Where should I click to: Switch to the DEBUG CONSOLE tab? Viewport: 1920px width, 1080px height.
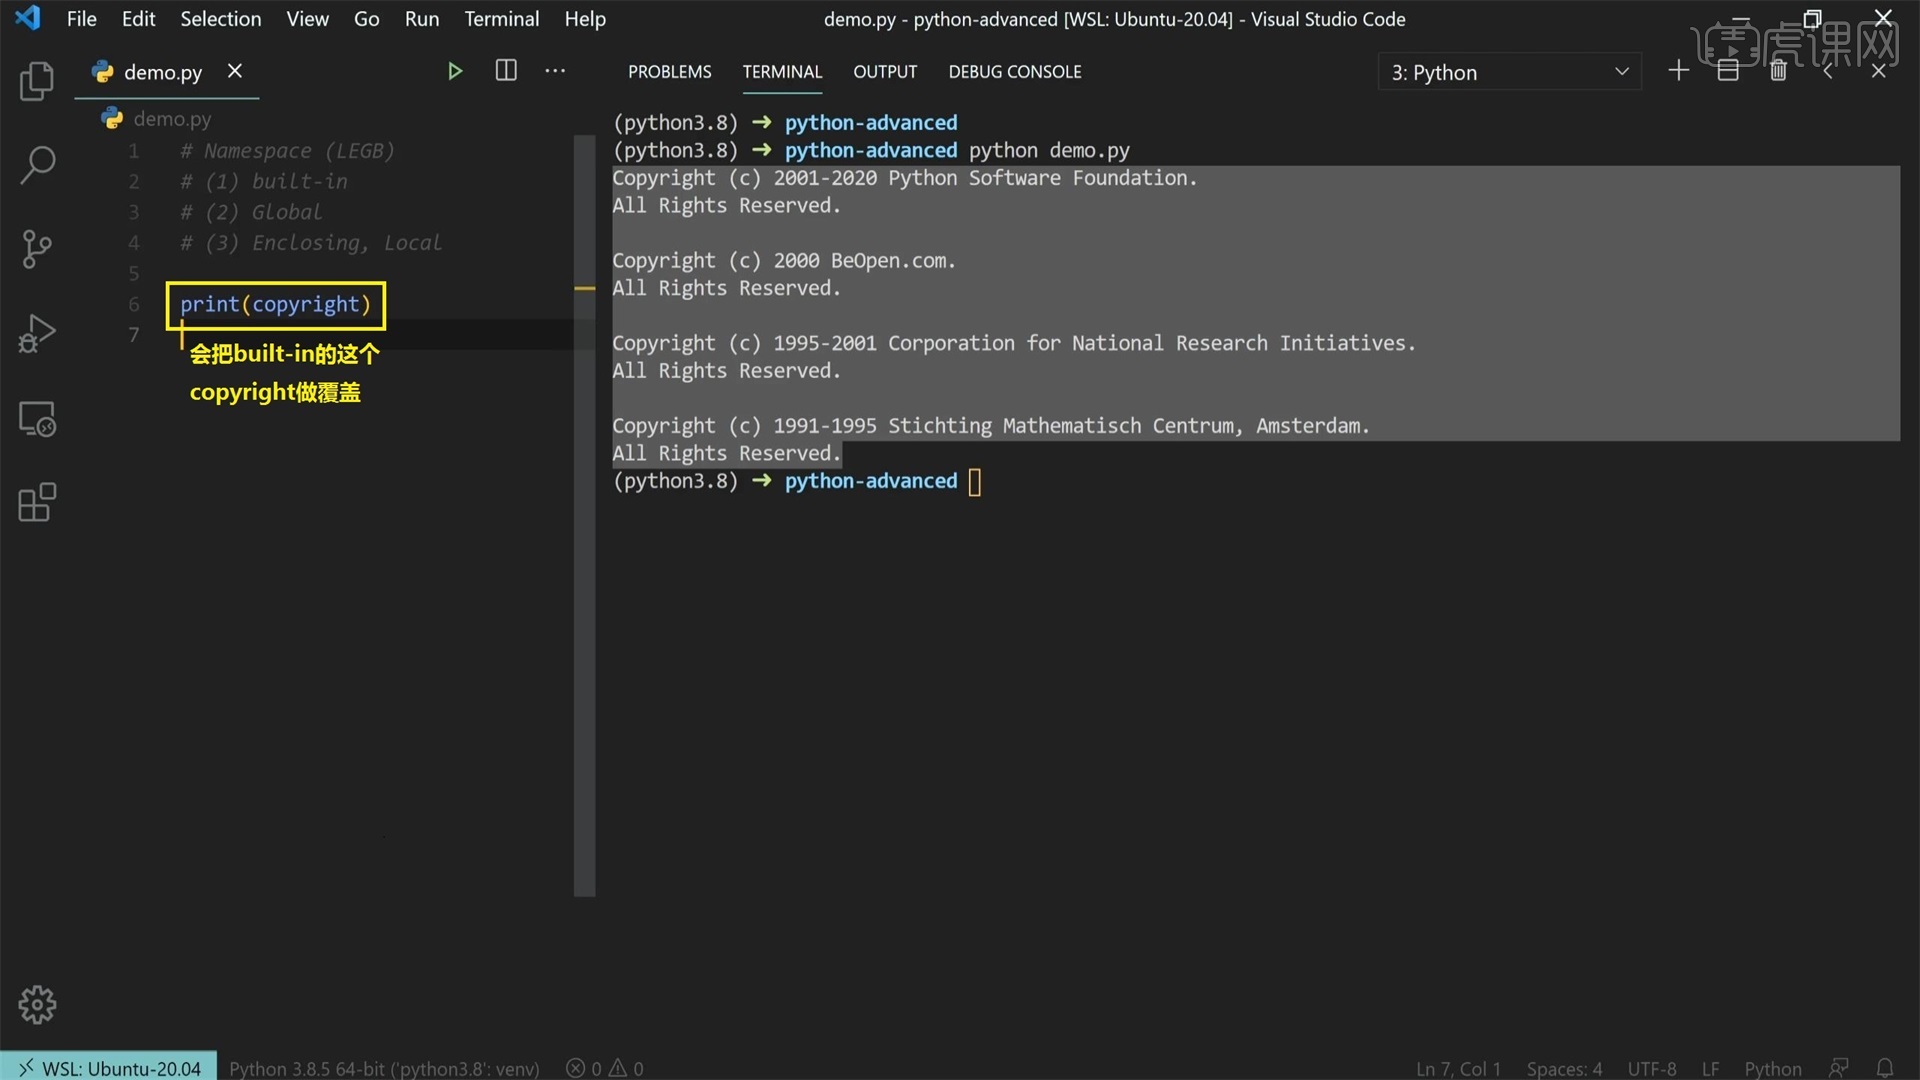point(1014,71)
